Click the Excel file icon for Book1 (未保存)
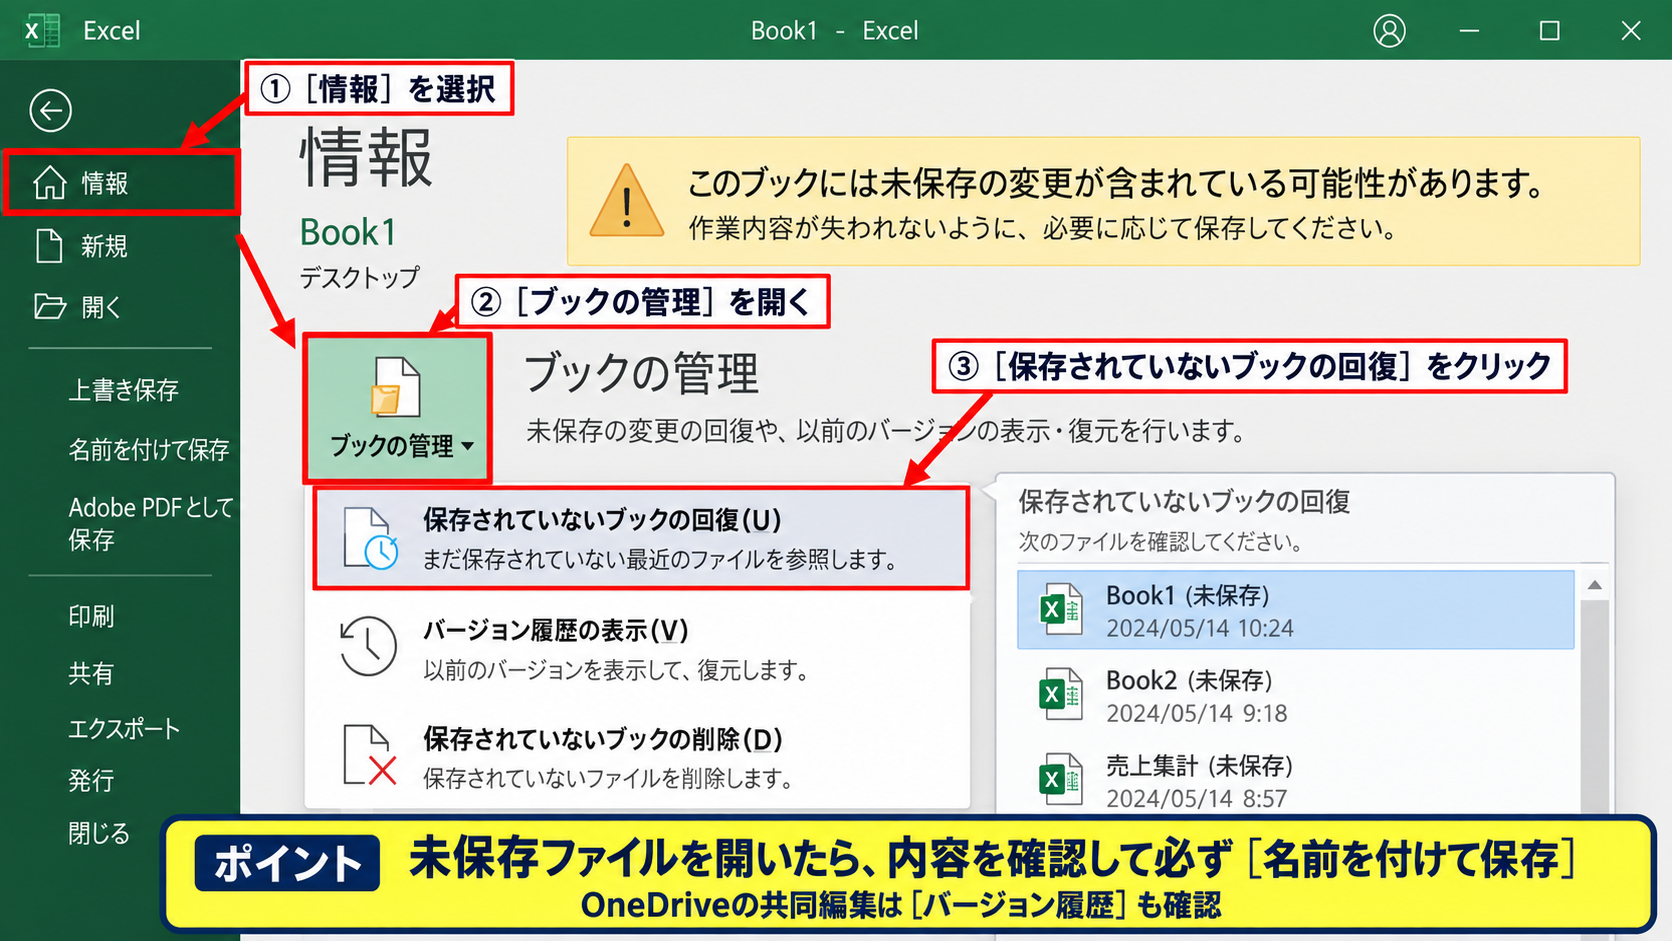Viewport: 1672px width, 941px height. tap(1061, 609)
